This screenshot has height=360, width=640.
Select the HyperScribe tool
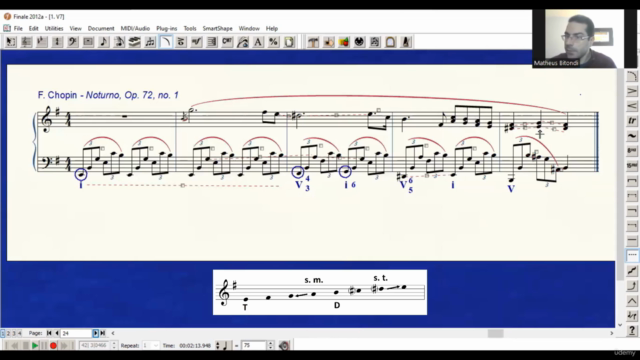[x=135, y=42]
